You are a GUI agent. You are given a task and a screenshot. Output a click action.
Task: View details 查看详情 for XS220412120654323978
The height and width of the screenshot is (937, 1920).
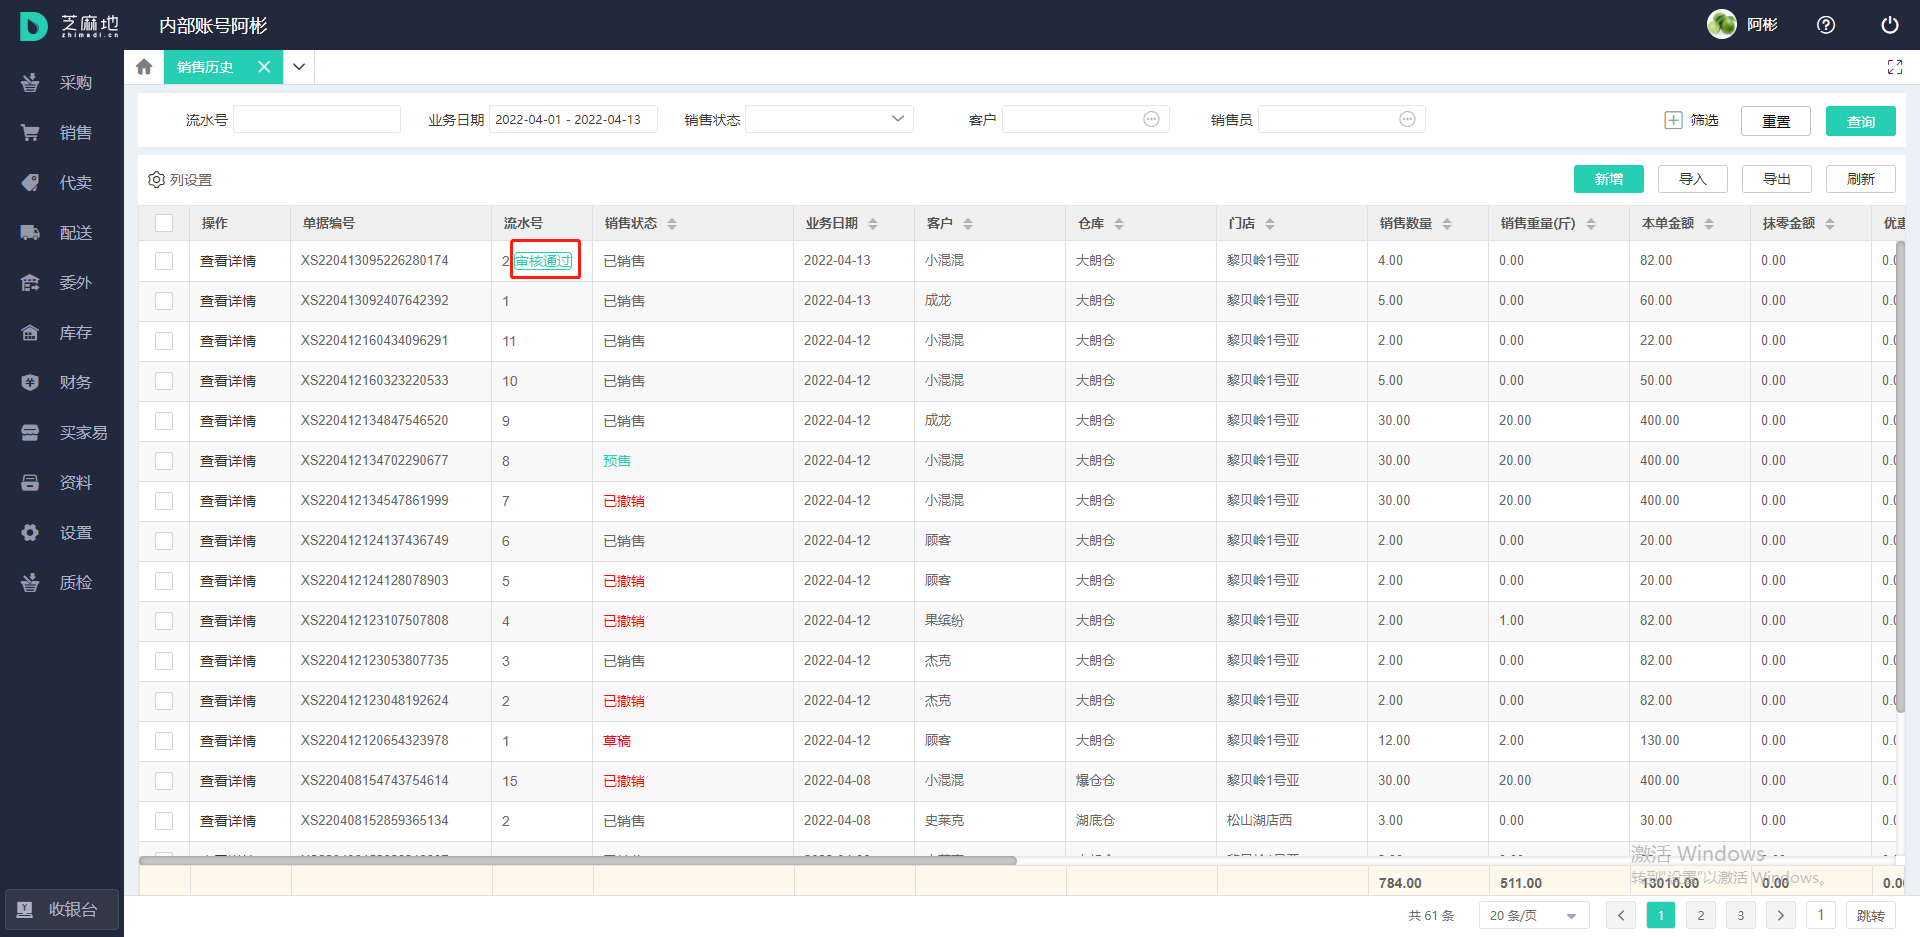(228, 741)
